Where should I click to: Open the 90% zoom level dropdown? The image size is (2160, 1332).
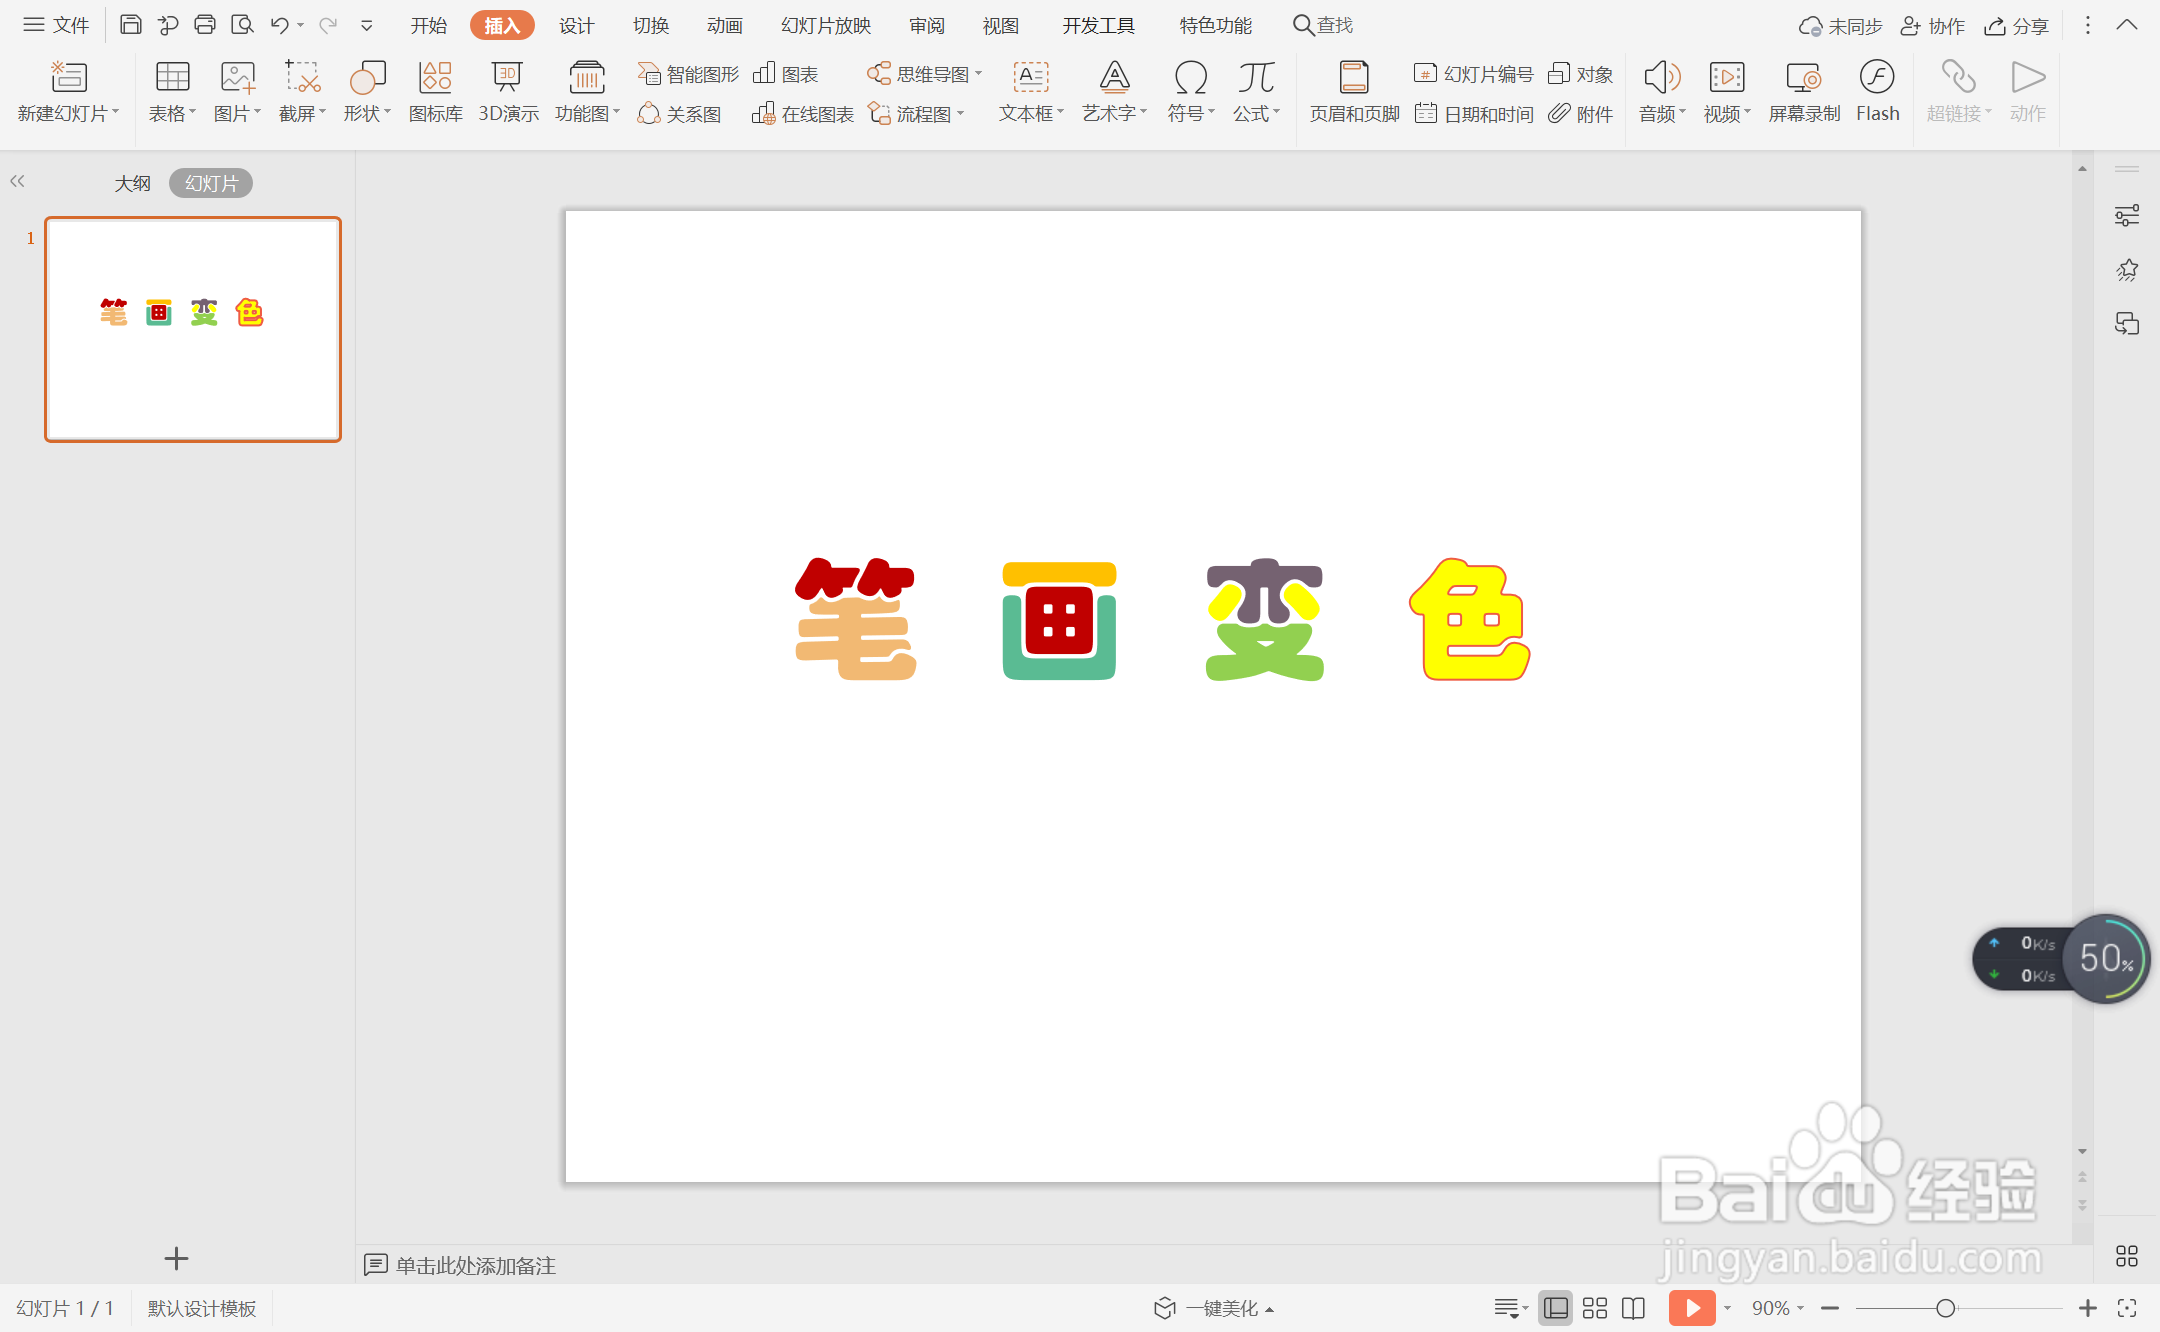click(1777, 1308)
